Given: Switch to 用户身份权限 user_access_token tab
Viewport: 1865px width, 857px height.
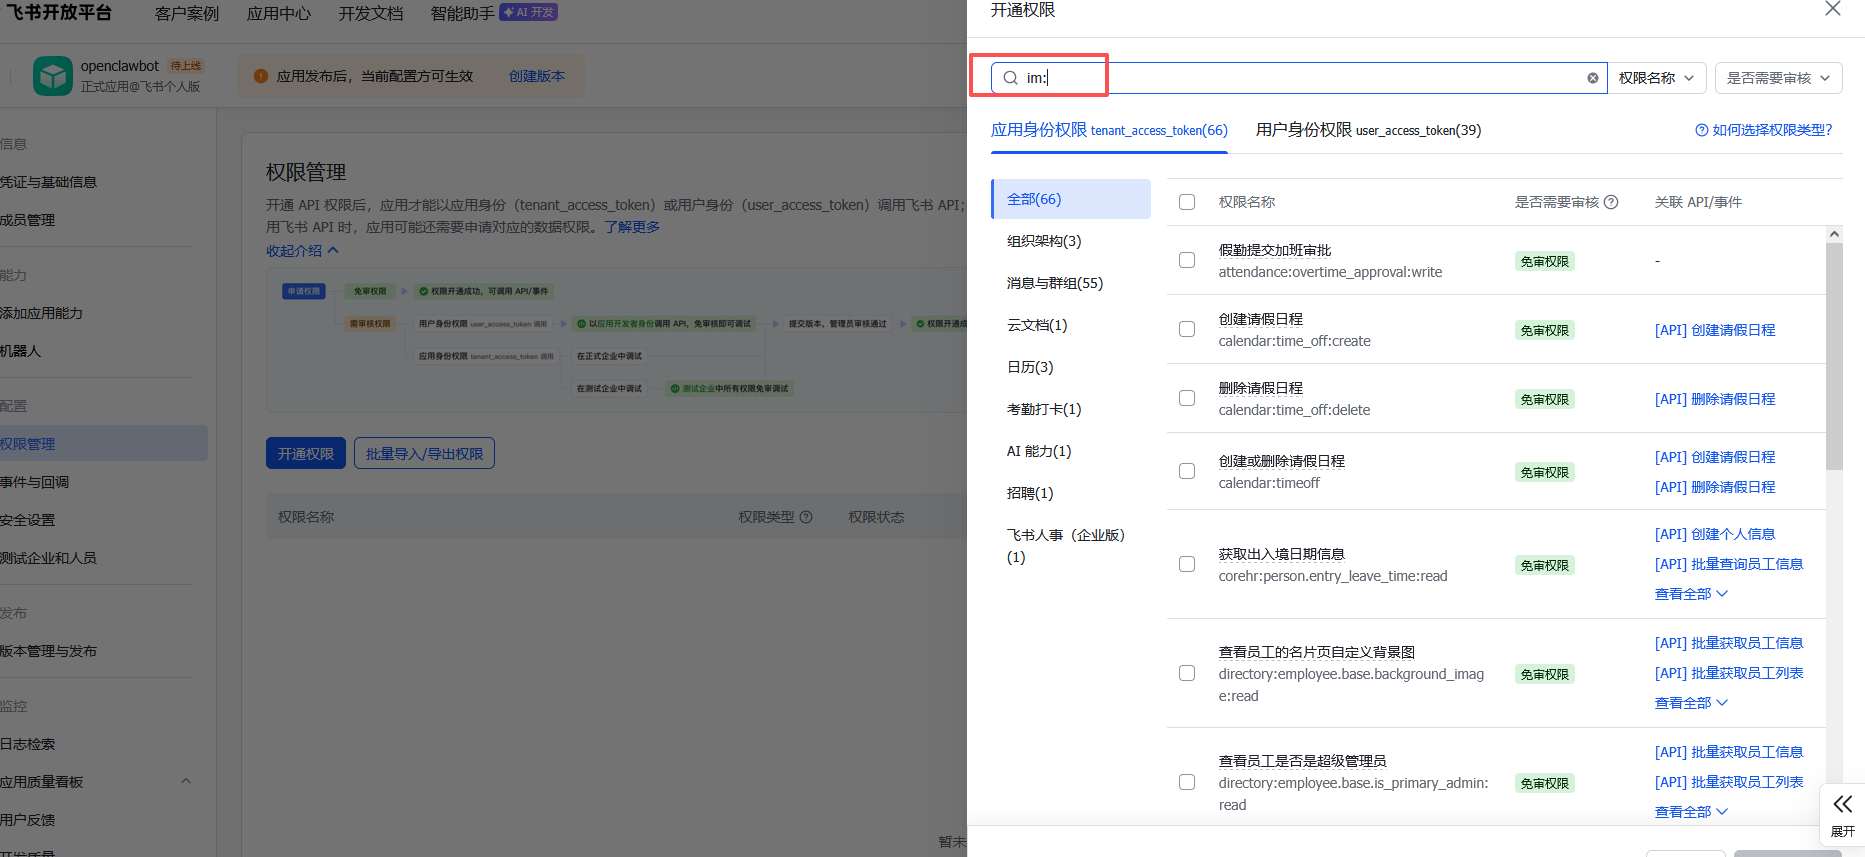Looking at the screenshot, I should pos(1368,130).
